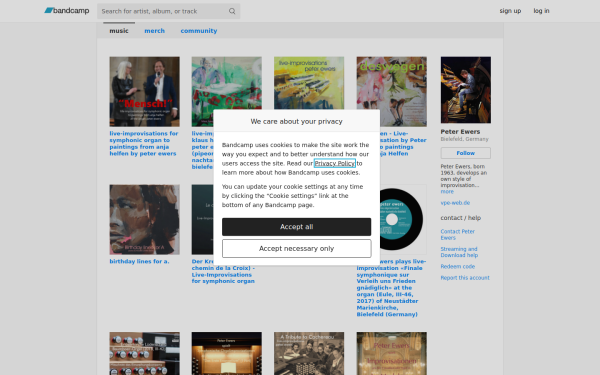This screenshot has height=375, width=600.
Task: Click the Bielefeld, Germany location text
Action: click(465, 139)
